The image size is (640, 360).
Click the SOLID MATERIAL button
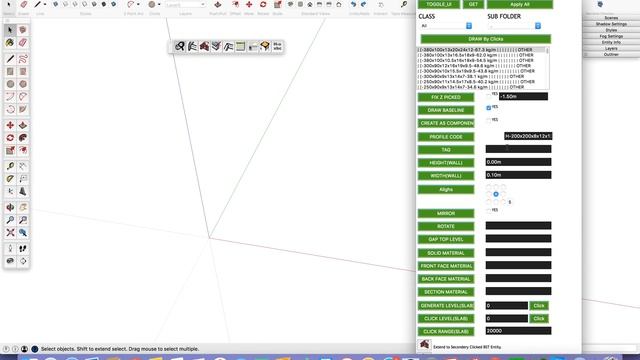pos(446,253)
